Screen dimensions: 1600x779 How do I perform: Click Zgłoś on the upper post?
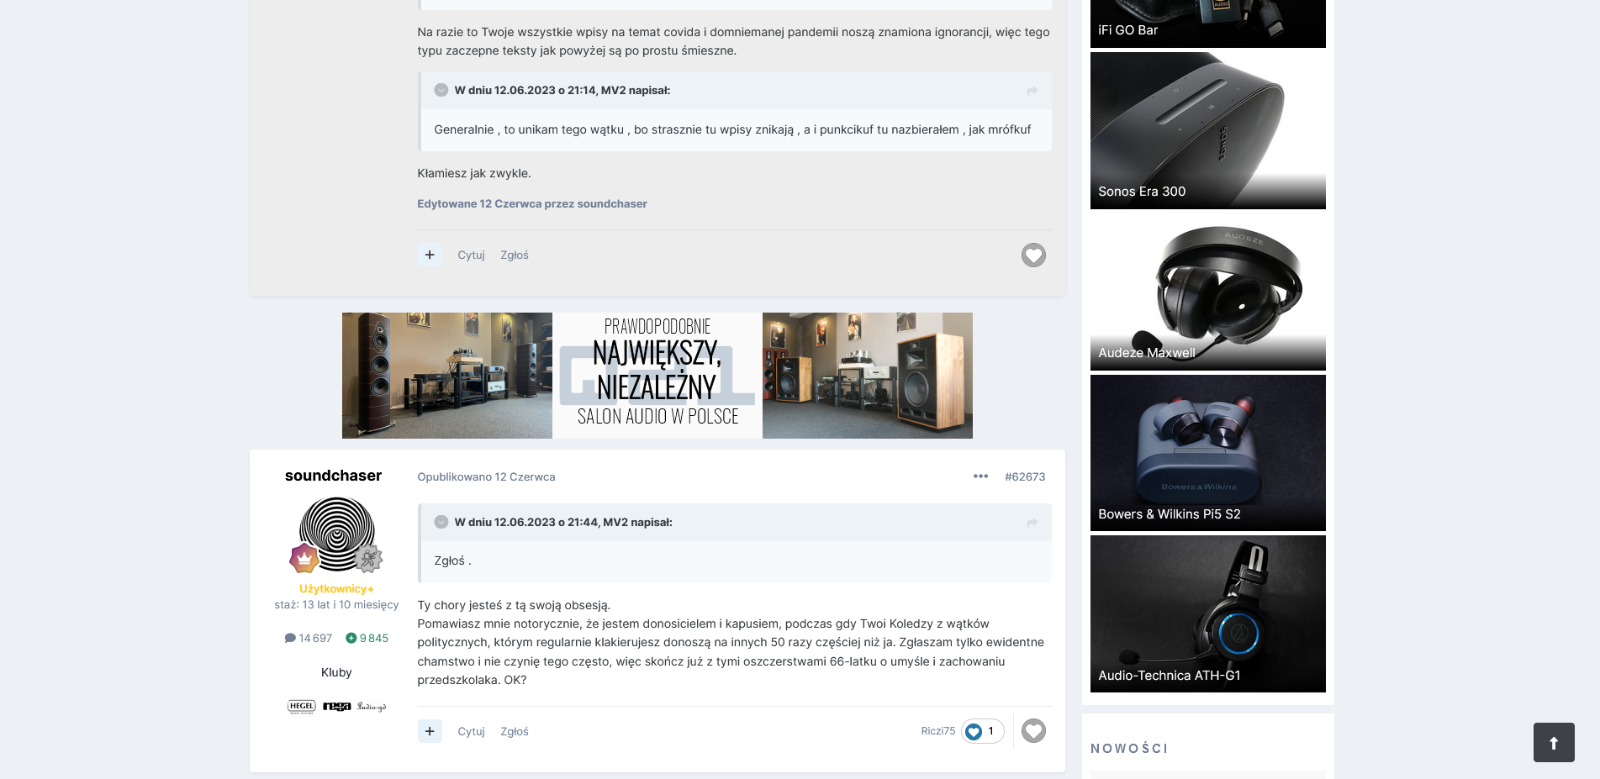point(515,255)
